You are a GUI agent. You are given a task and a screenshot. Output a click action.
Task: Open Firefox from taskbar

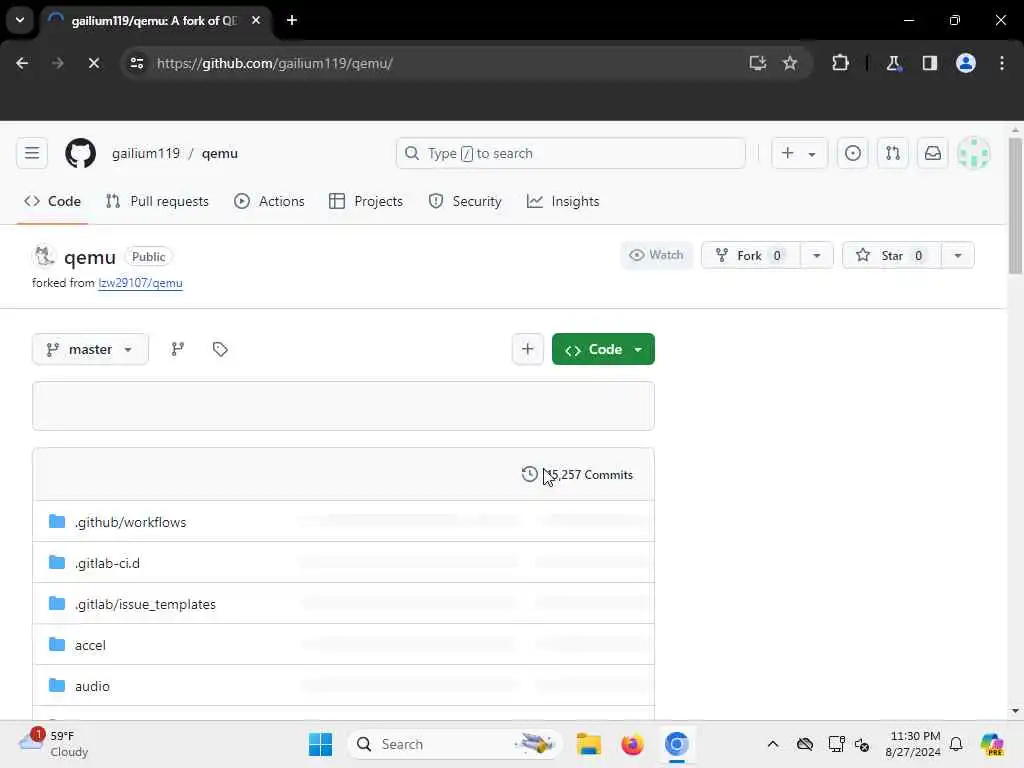click(x=632, y=744)
